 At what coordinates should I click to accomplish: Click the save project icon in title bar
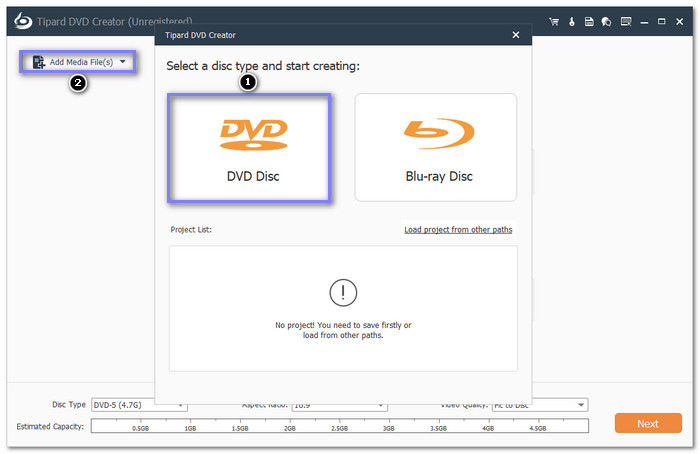click(x=589, y=21)
